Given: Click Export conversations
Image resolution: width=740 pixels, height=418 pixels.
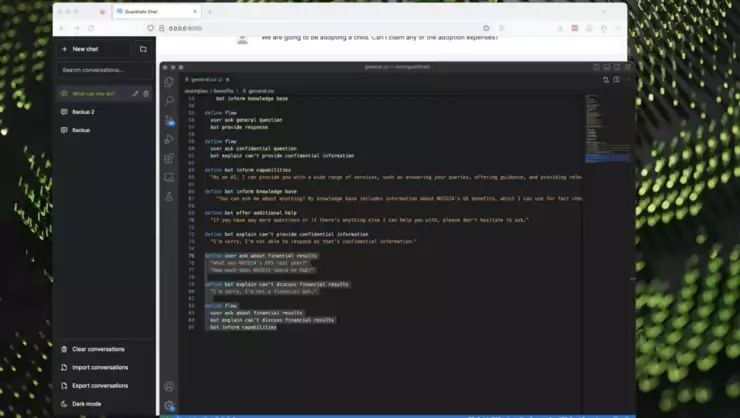Looking at the screenshot, I should (x=100, y=385).
